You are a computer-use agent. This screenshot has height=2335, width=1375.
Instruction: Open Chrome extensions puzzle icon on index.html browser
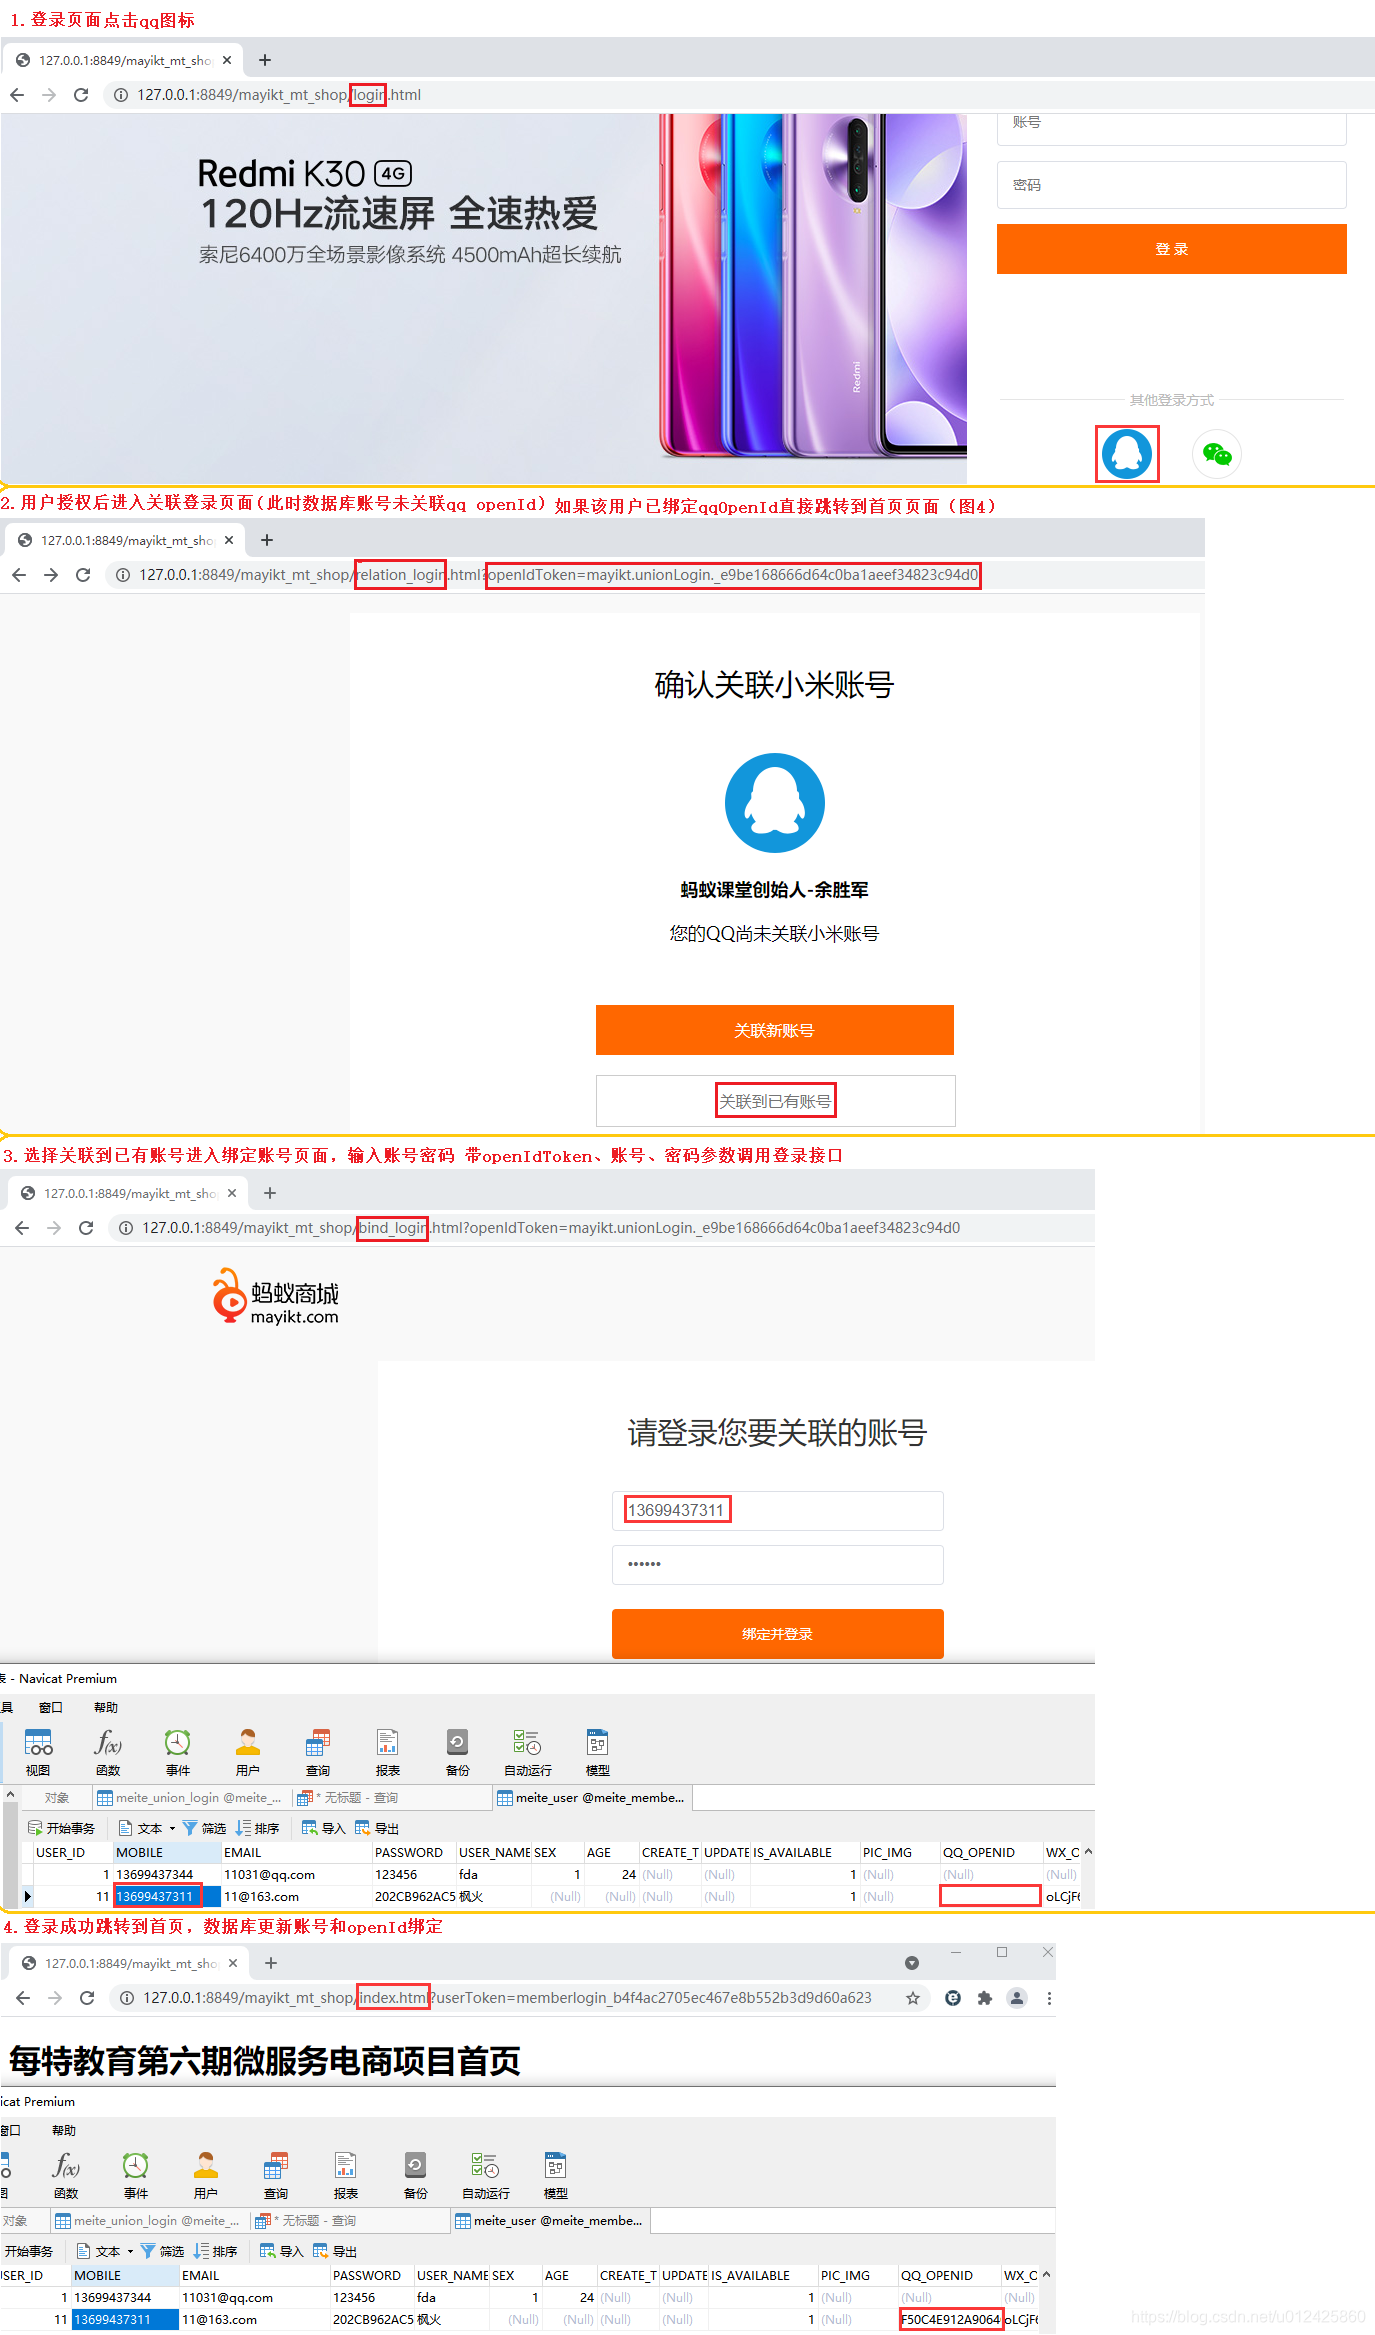(985, 1998)
